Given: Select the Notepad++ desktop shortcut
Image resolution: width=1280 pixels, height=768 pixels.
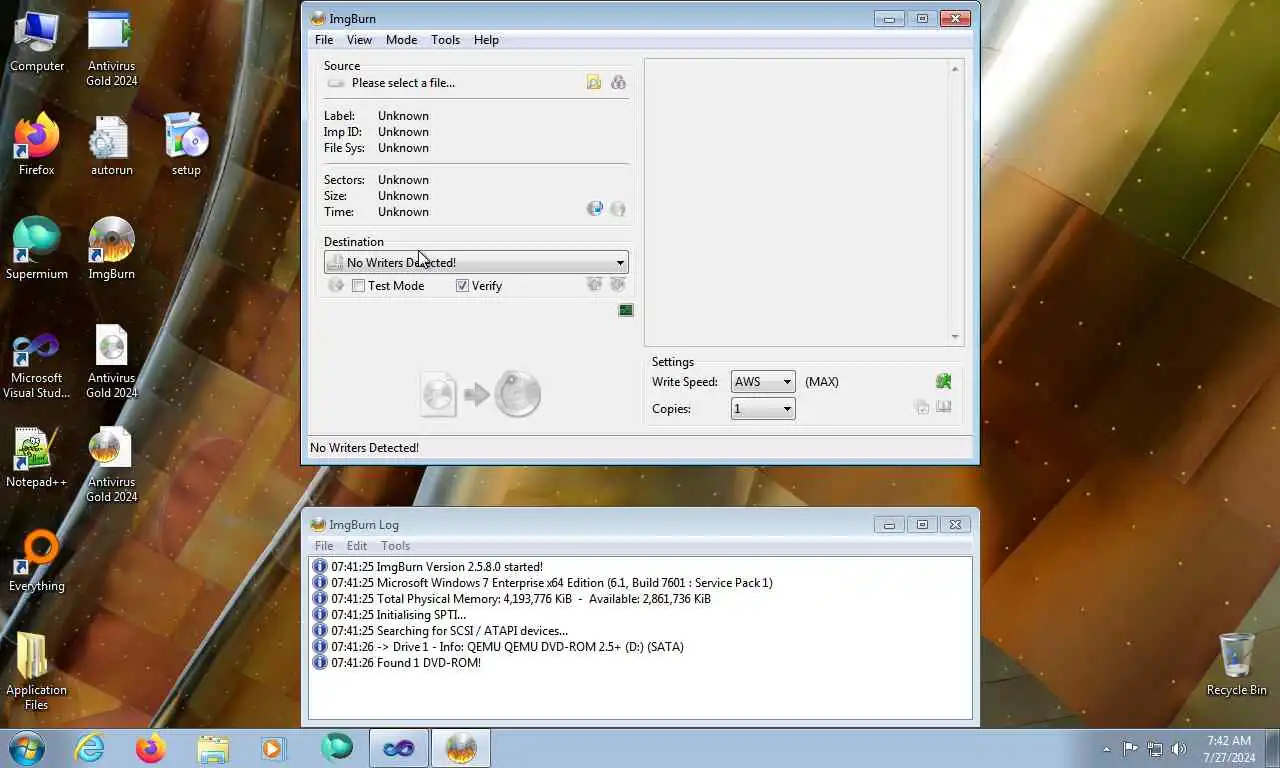Looking at the screenshot, I should (x=37, y=458).
